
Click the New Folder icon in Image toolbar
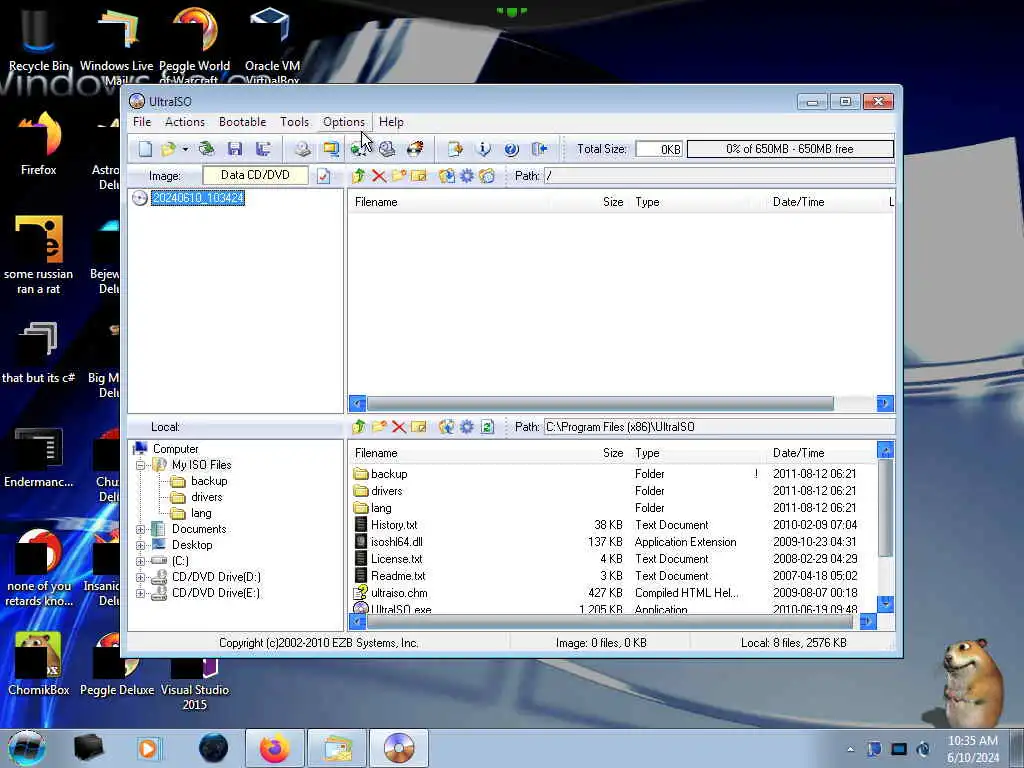point(399,176)
